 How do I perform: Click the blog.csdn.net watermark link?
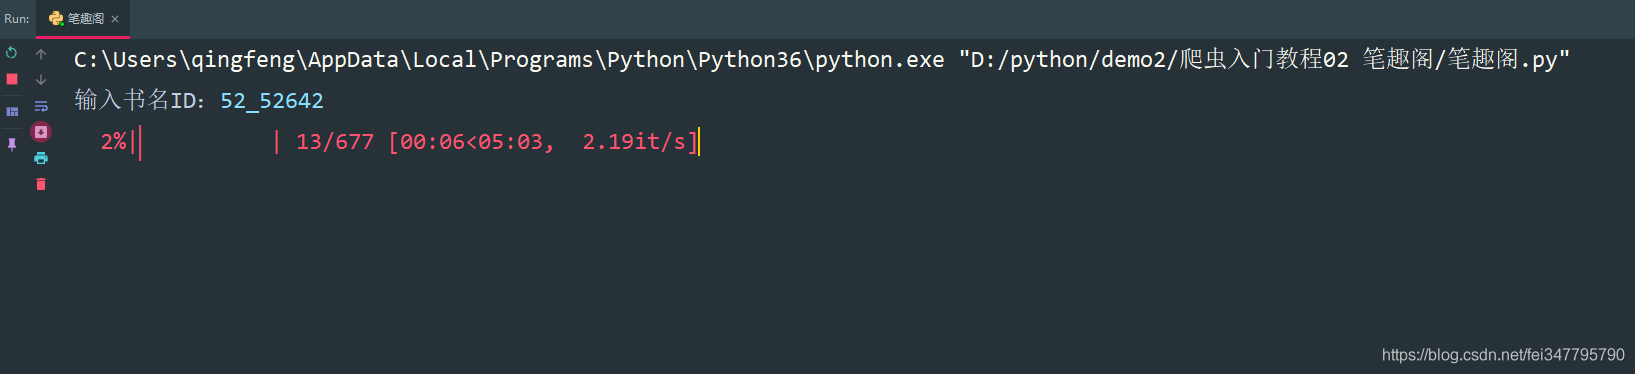tap(1503, 355)
